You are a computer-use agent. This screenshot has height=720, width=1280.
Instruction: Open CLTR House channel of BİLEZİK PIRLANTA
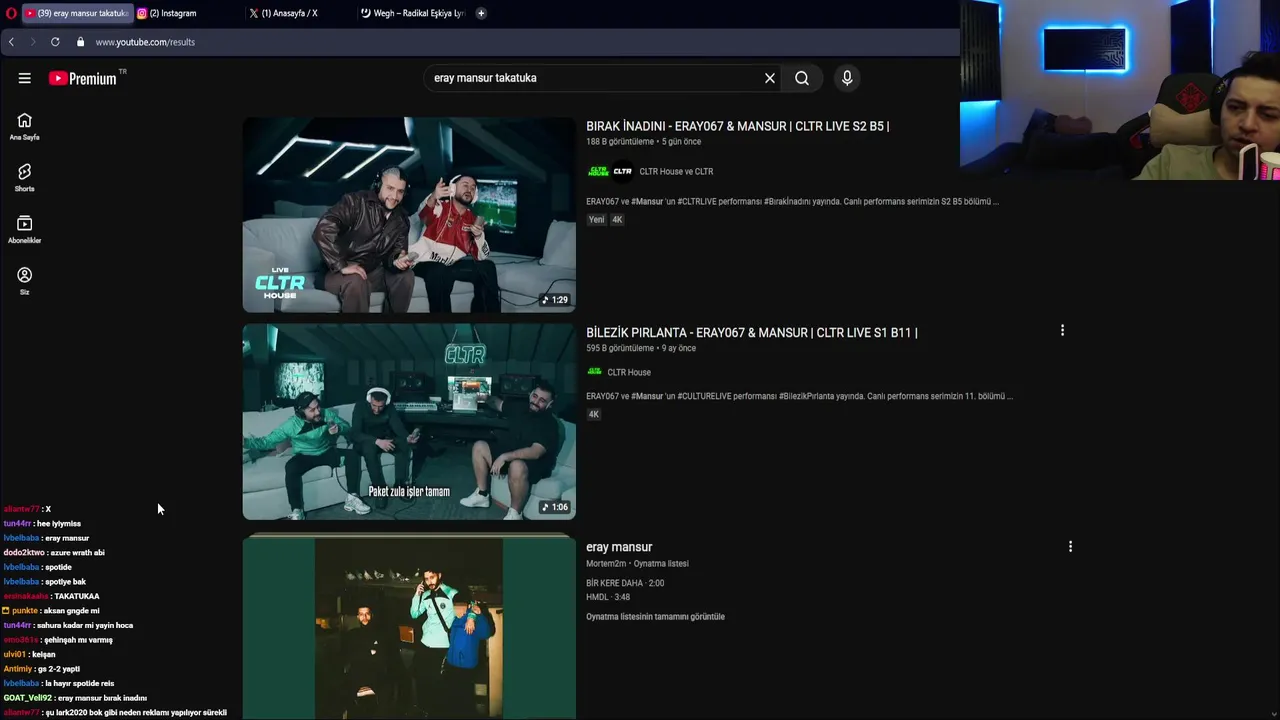pyautogui.click(x=629, y=372)
